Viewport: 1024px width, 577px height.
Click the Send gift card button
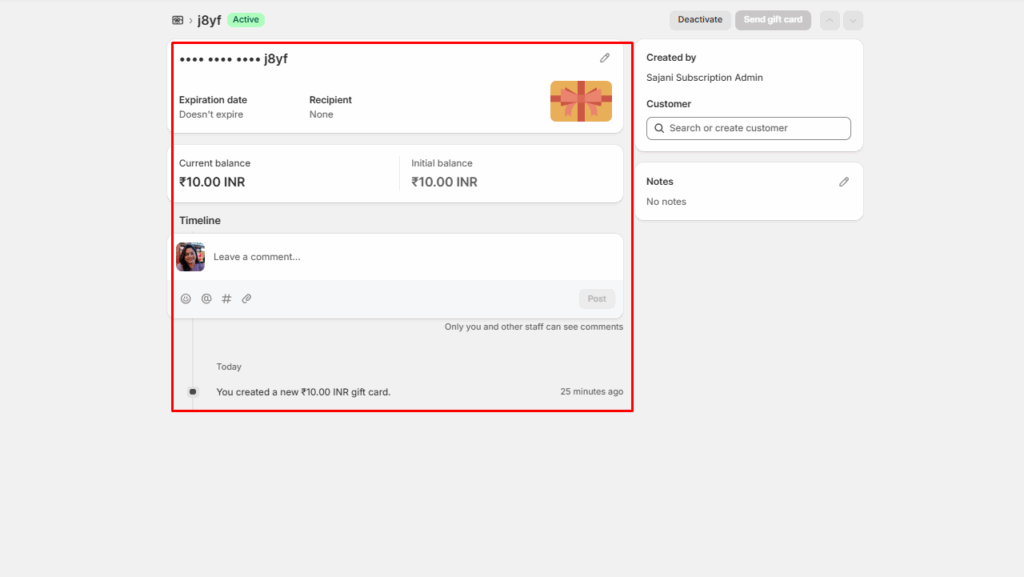coord(772,20)
